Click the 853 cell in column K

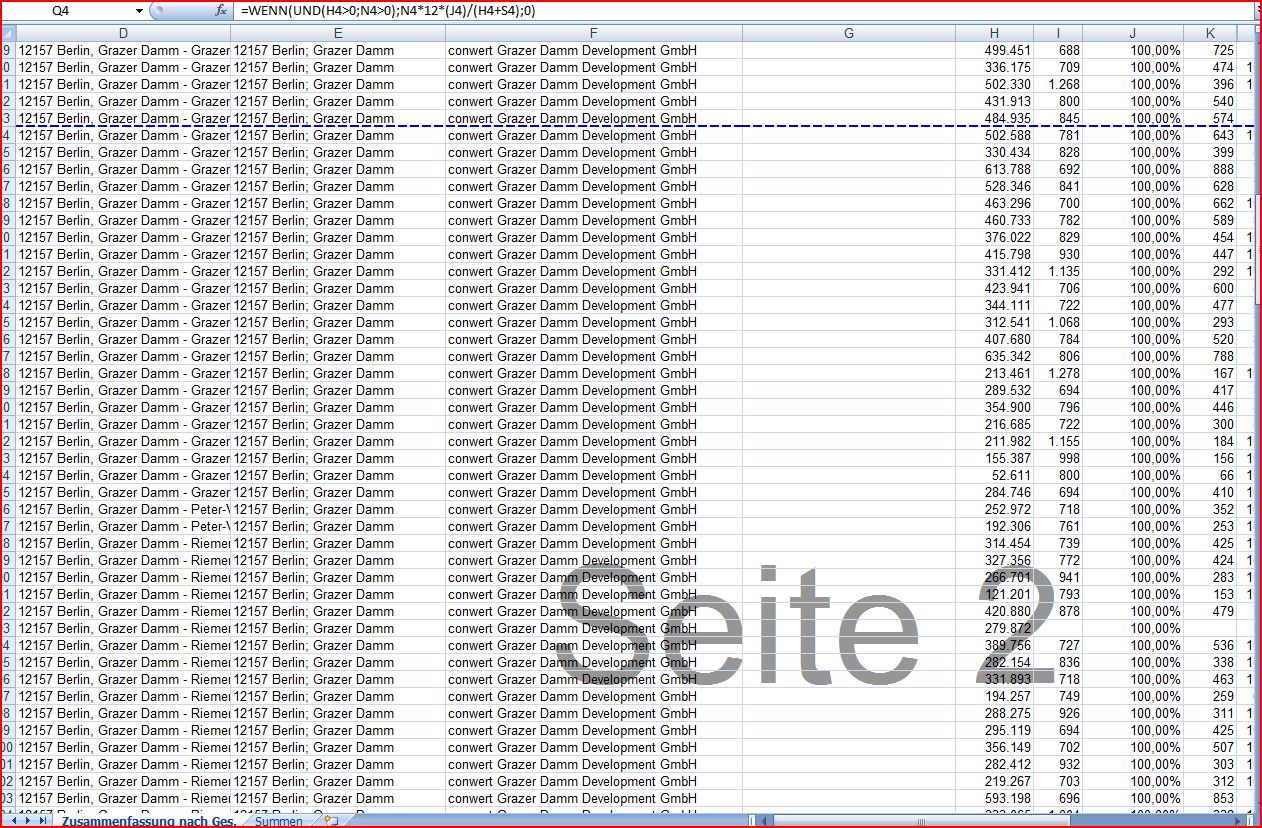[x=1210, y=798]
